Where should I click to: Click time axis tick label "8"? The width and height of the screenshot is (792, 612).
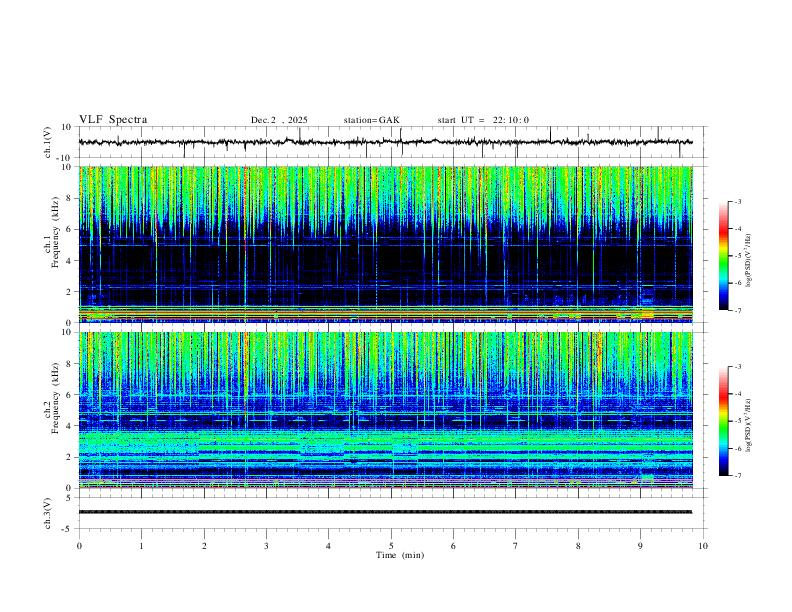pos(578,546)
